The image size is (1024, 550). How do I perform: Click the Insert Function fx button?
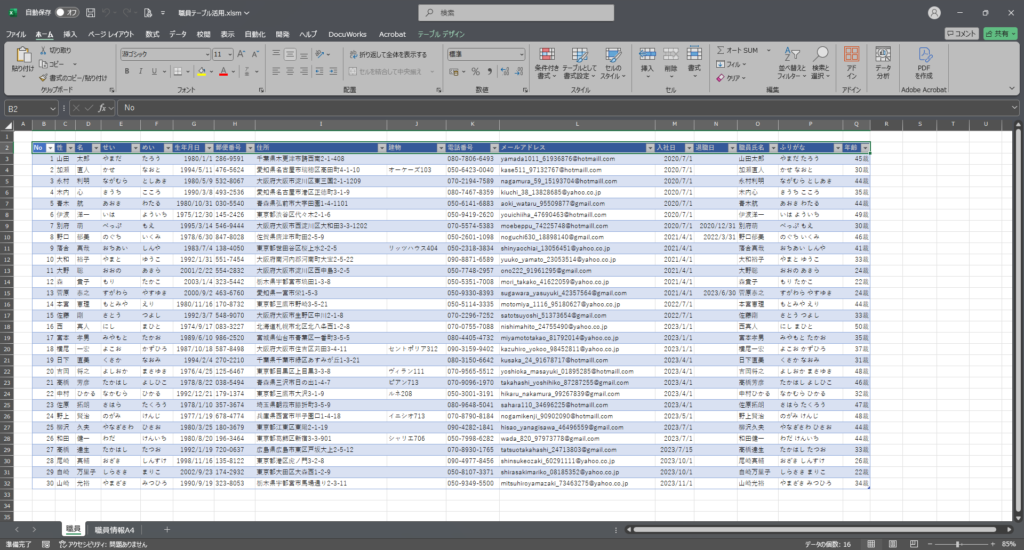(x=103, y=108)
